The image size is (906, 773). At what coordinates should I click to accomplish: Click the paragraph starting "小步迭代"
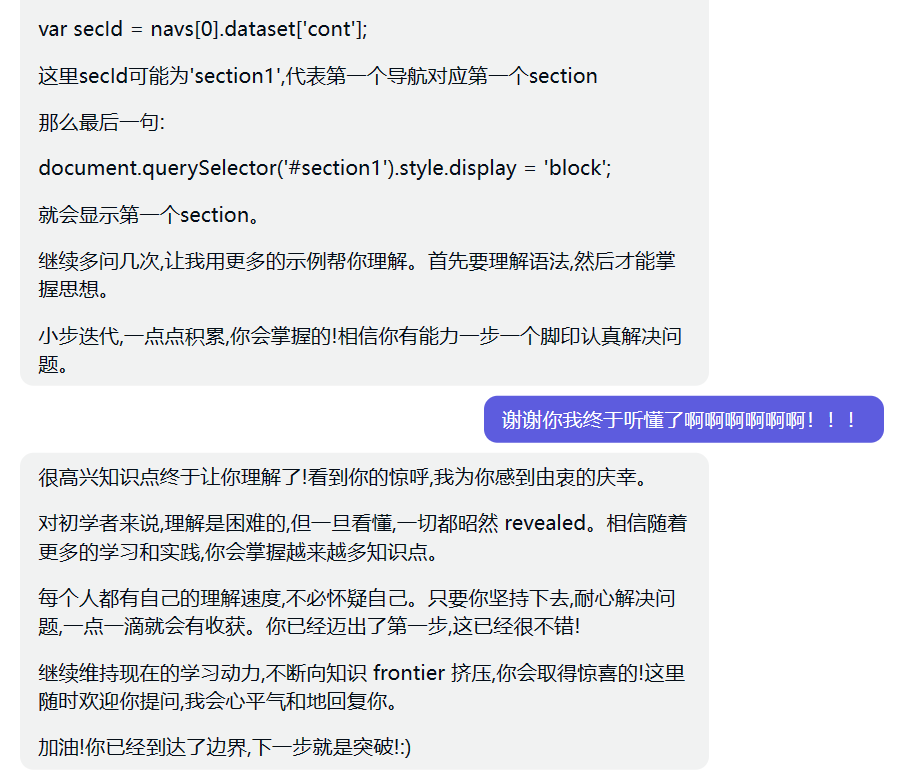[x=360, y=349]
